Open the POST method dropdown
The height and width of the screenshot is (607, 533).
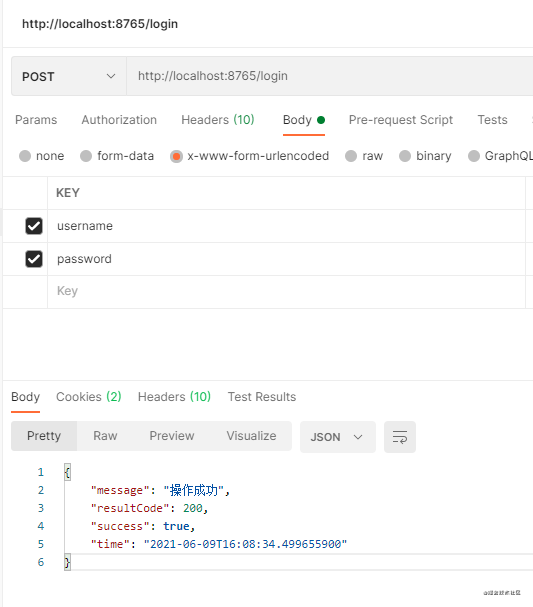pos(69,76)
